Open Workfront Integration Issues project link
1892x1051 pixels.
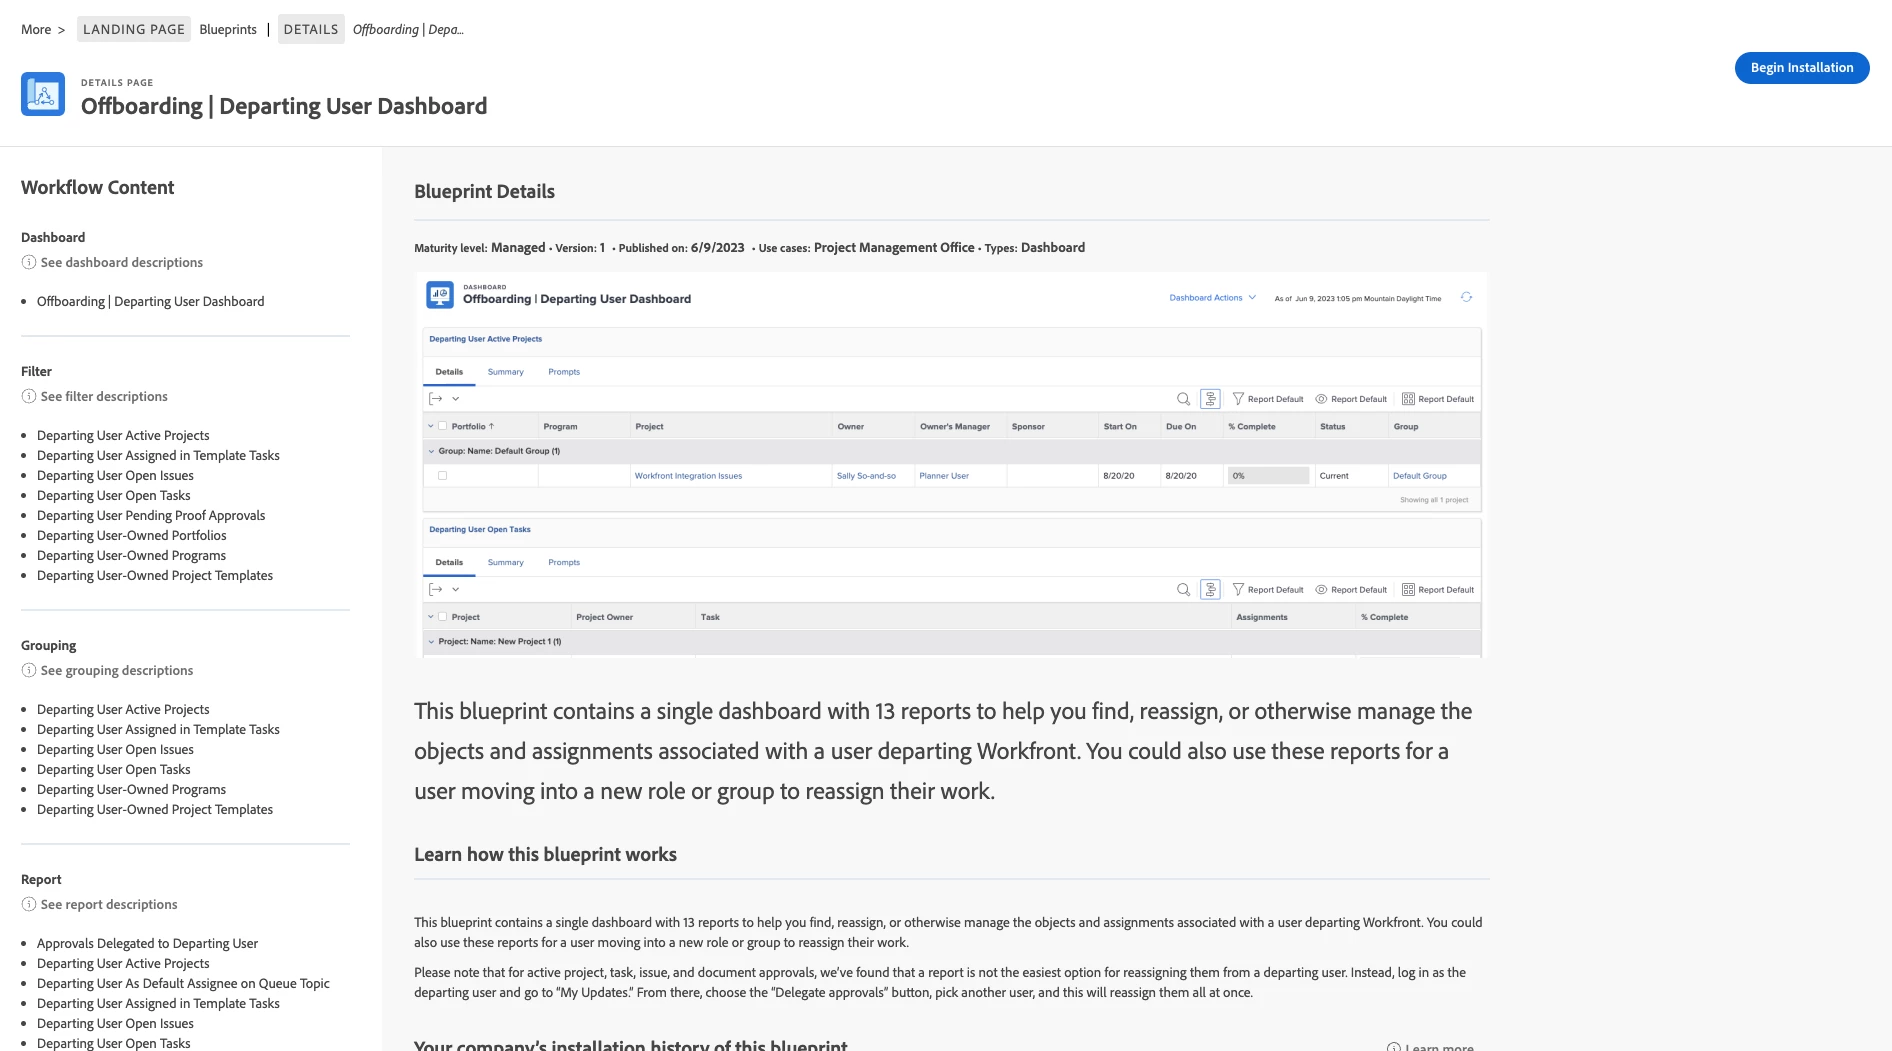pos(689,476)
